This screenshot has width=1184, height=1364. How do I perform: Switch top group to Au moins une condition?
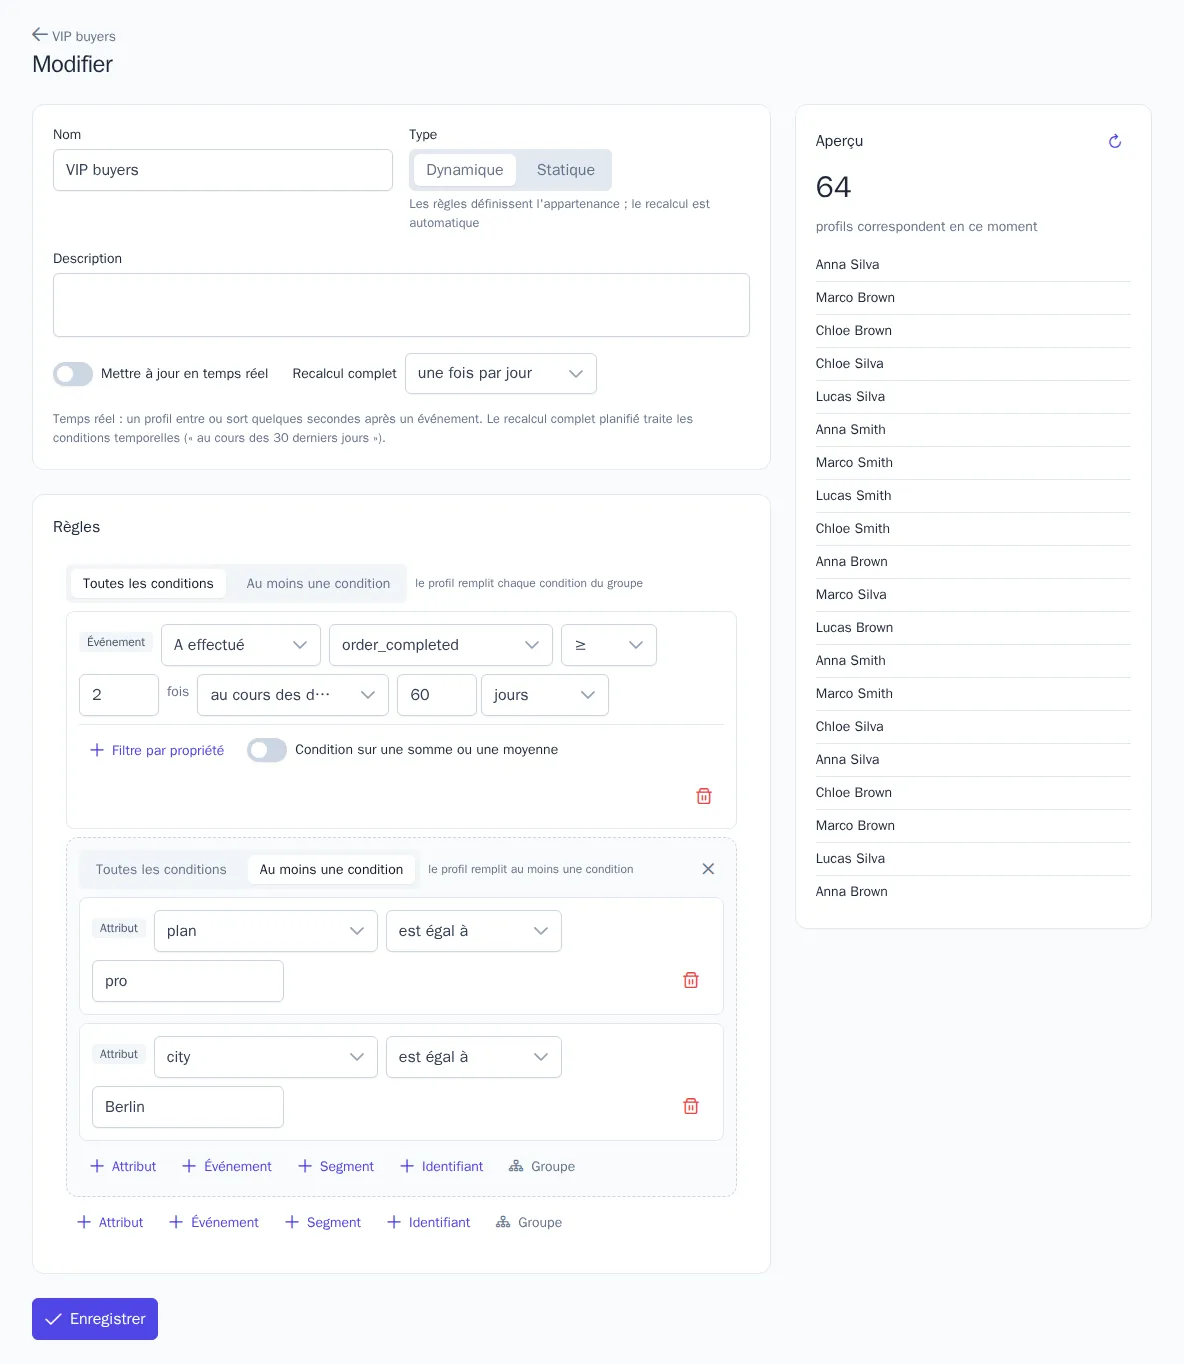pos(318,584)
